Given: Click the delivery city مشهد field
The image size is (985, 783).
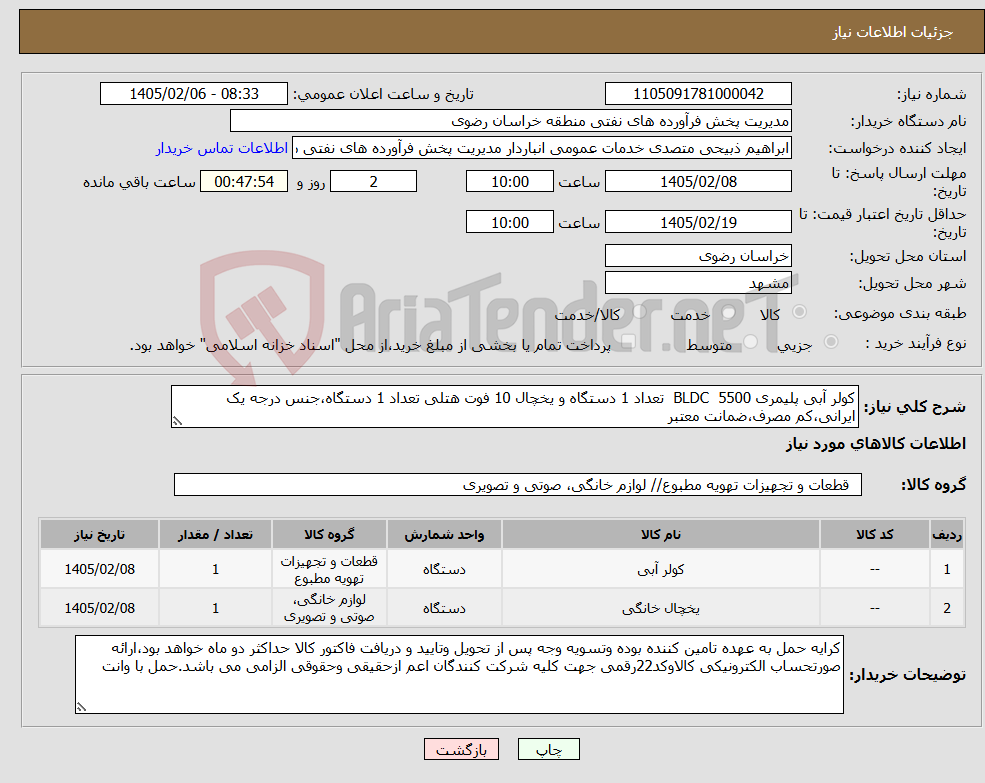Looking at the screenshot, I should coord(698,283).
